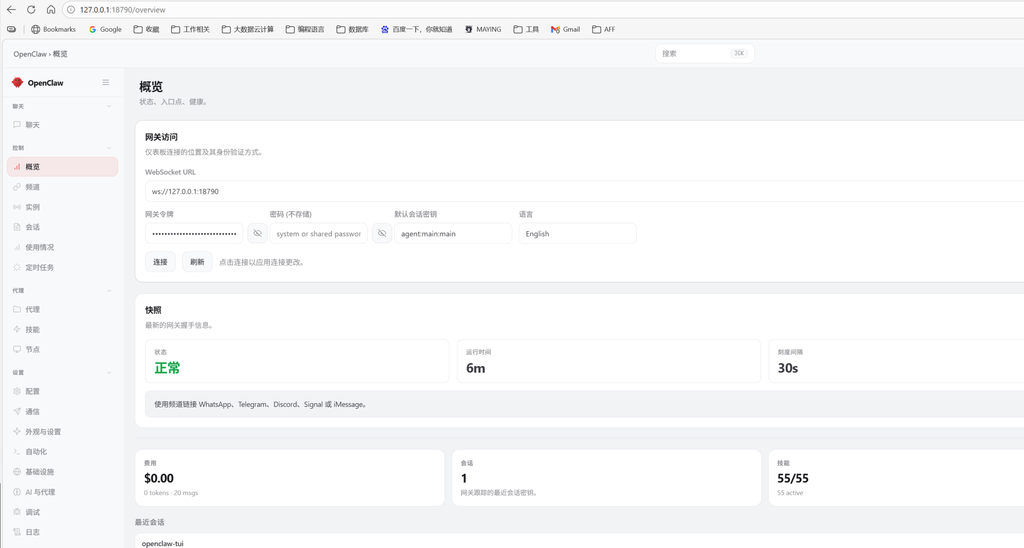Collapse the sidebar with the hamburger icon
This screenshot has height=548, width=1024.
pyautogui.click(x=106, y=83)
